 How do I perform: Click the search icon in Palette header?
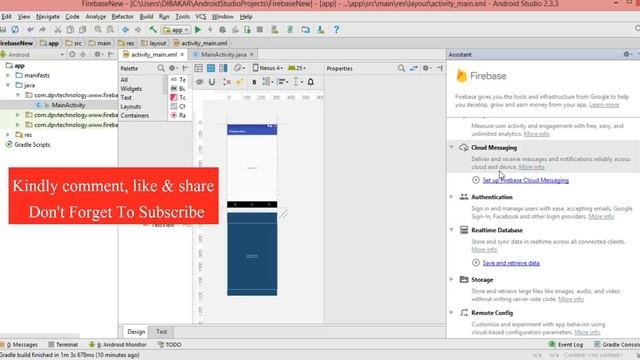click(x=161, y=69)
